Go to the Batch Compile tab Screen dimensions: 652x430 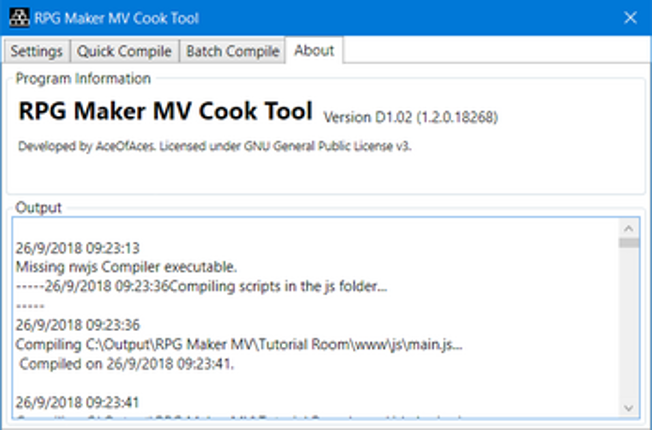232,51
